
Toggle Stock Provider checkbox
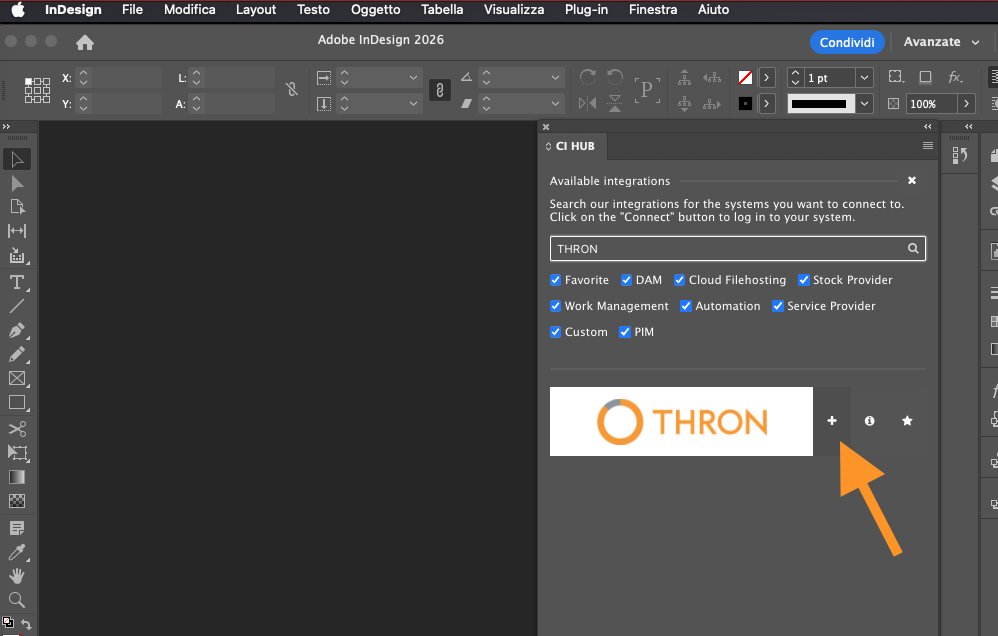pos(804,280)
